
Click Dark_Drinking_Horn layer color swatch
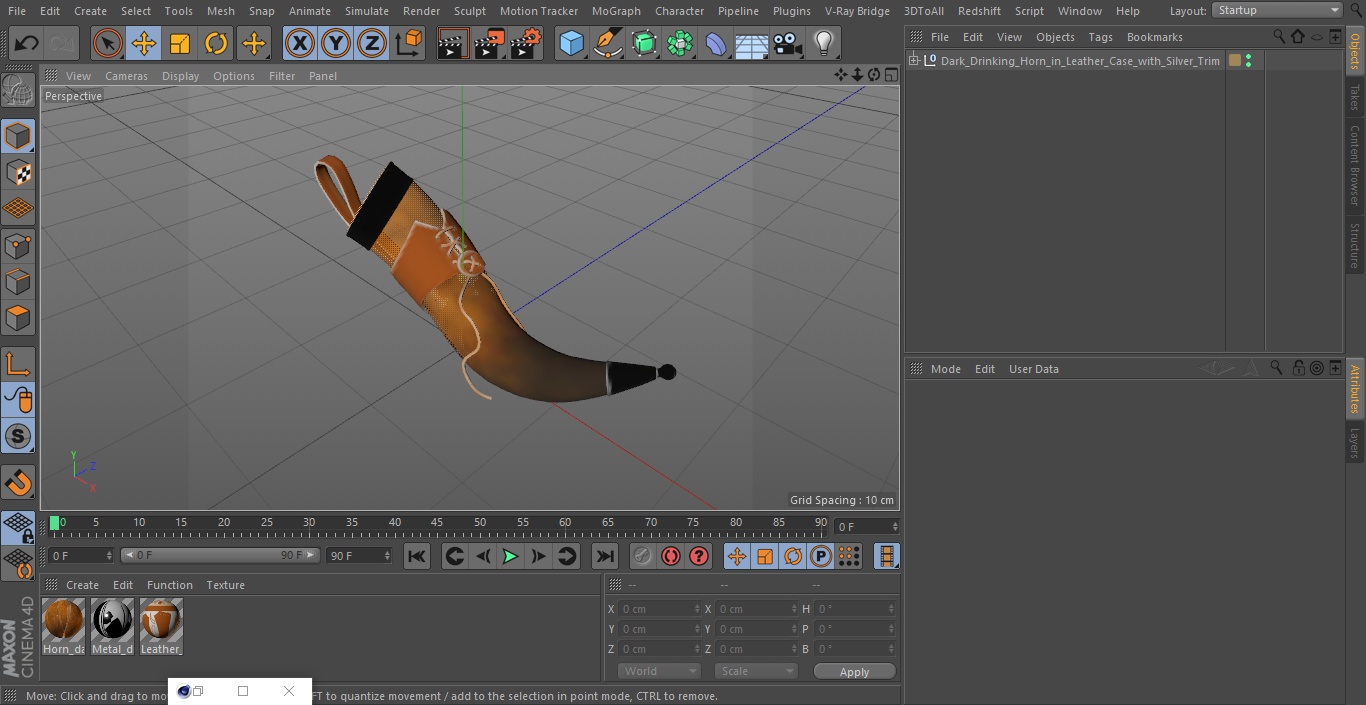1235,61
